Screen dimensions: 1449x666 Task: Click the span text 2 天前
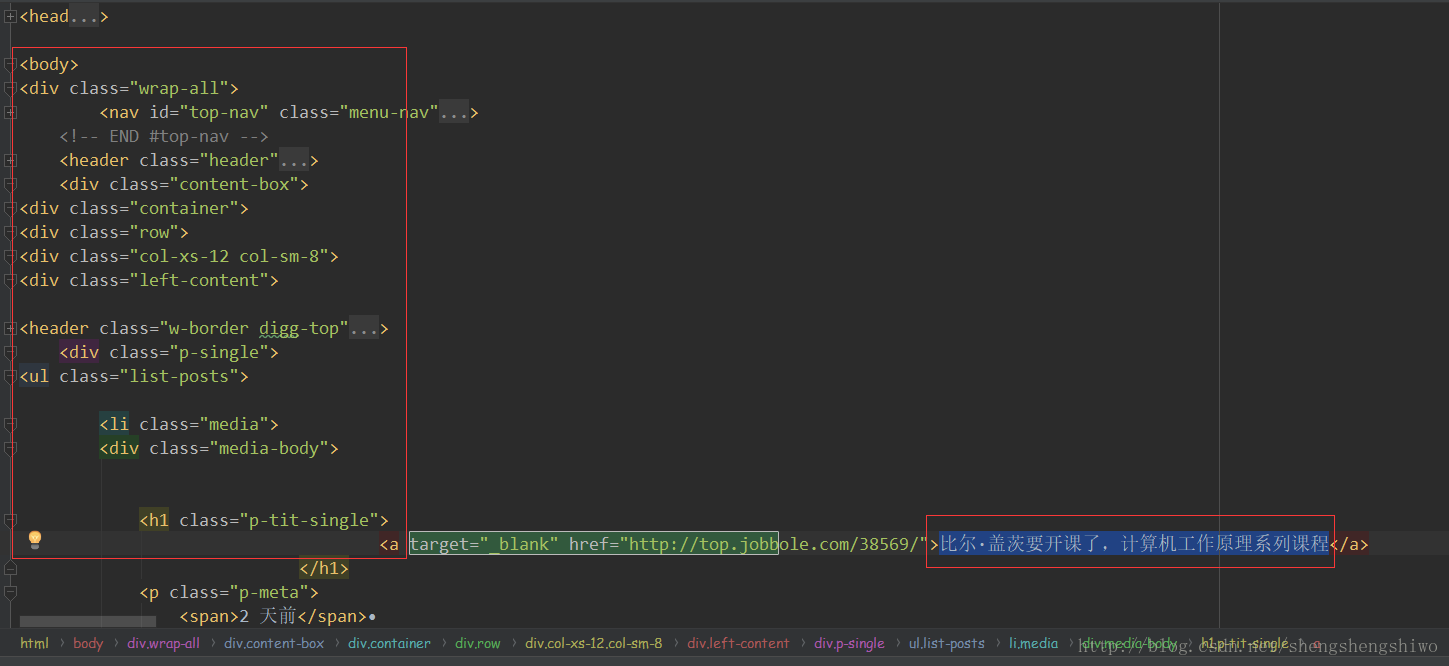click(x=269, y=616)
